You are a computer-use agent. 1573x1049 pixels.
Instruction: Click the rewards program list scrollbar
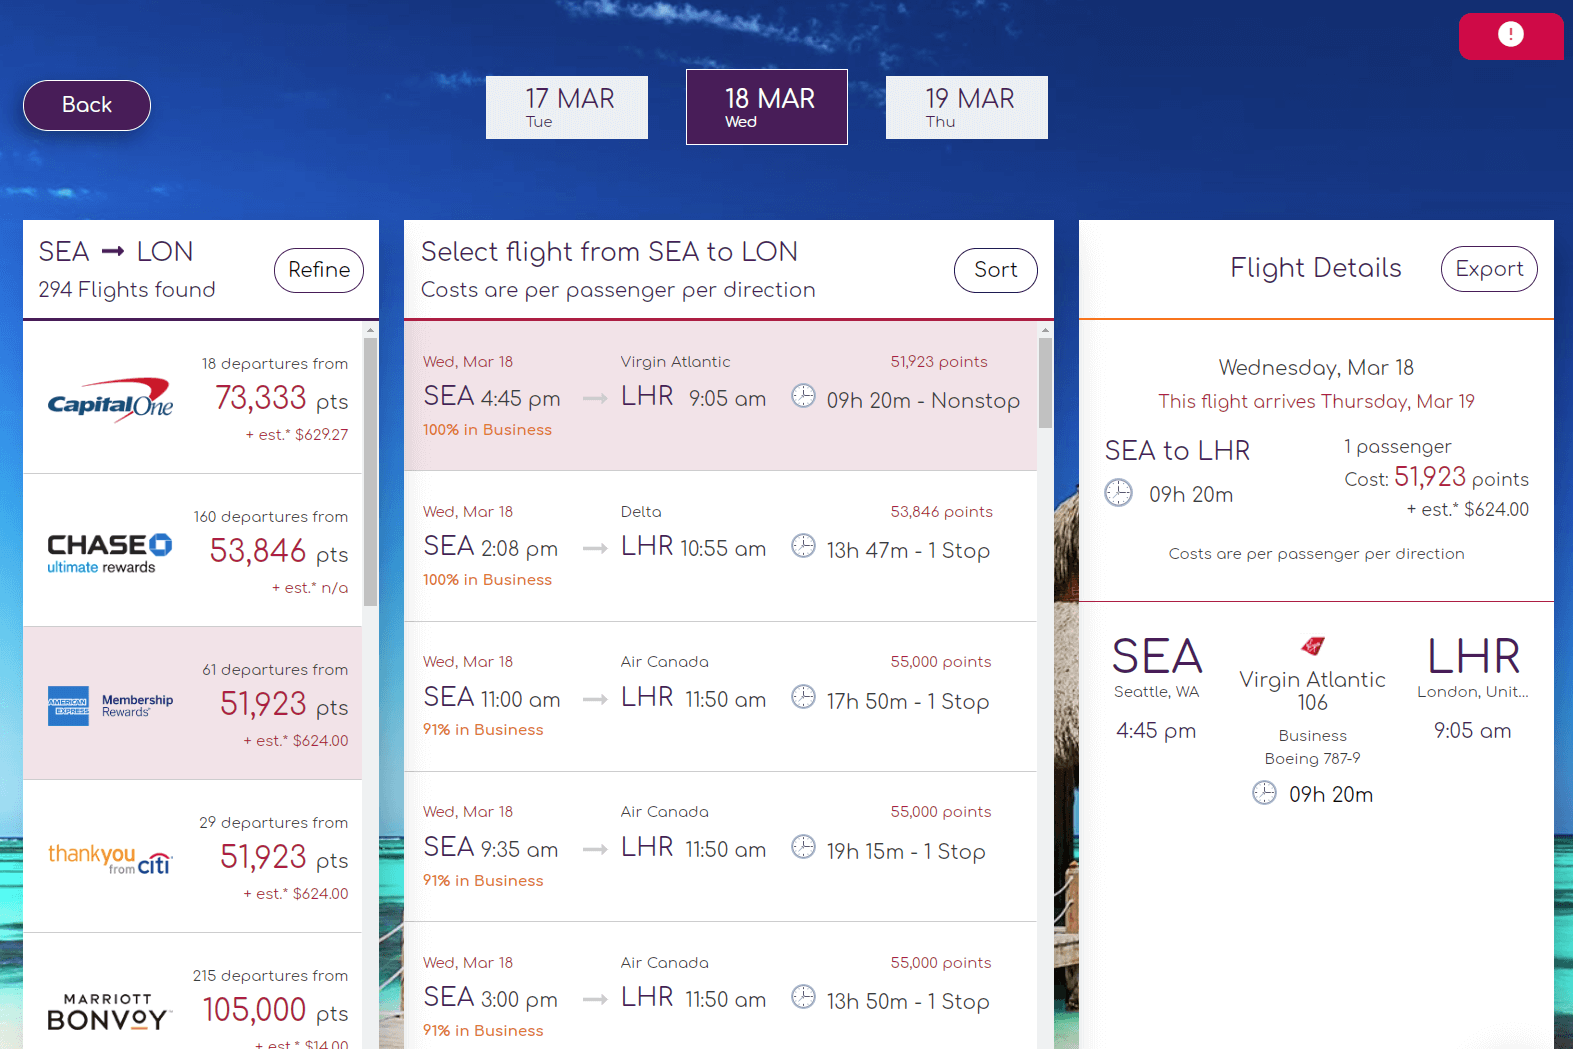pos(370,470)
